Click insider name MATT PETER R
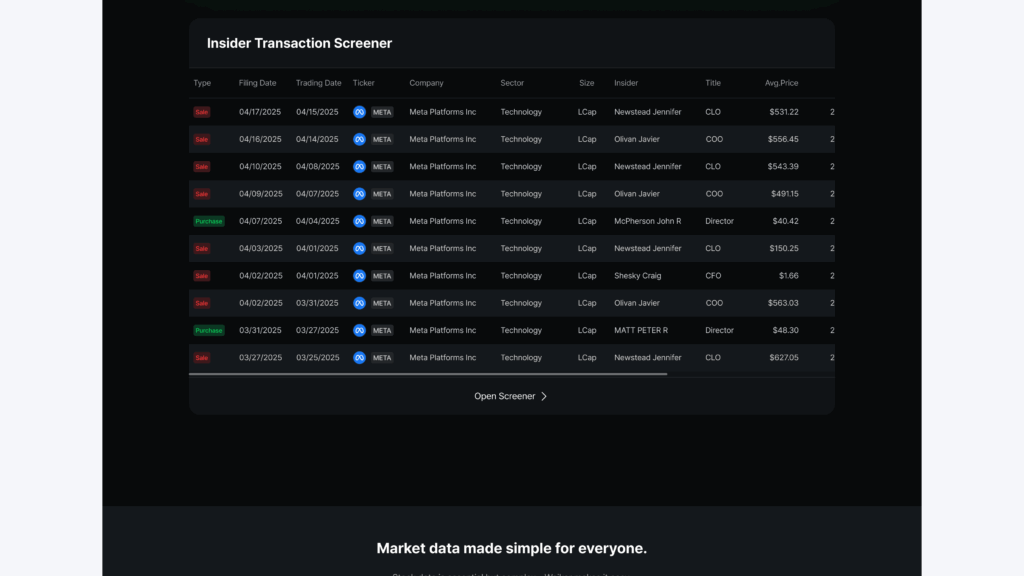 tap(641, 330)
